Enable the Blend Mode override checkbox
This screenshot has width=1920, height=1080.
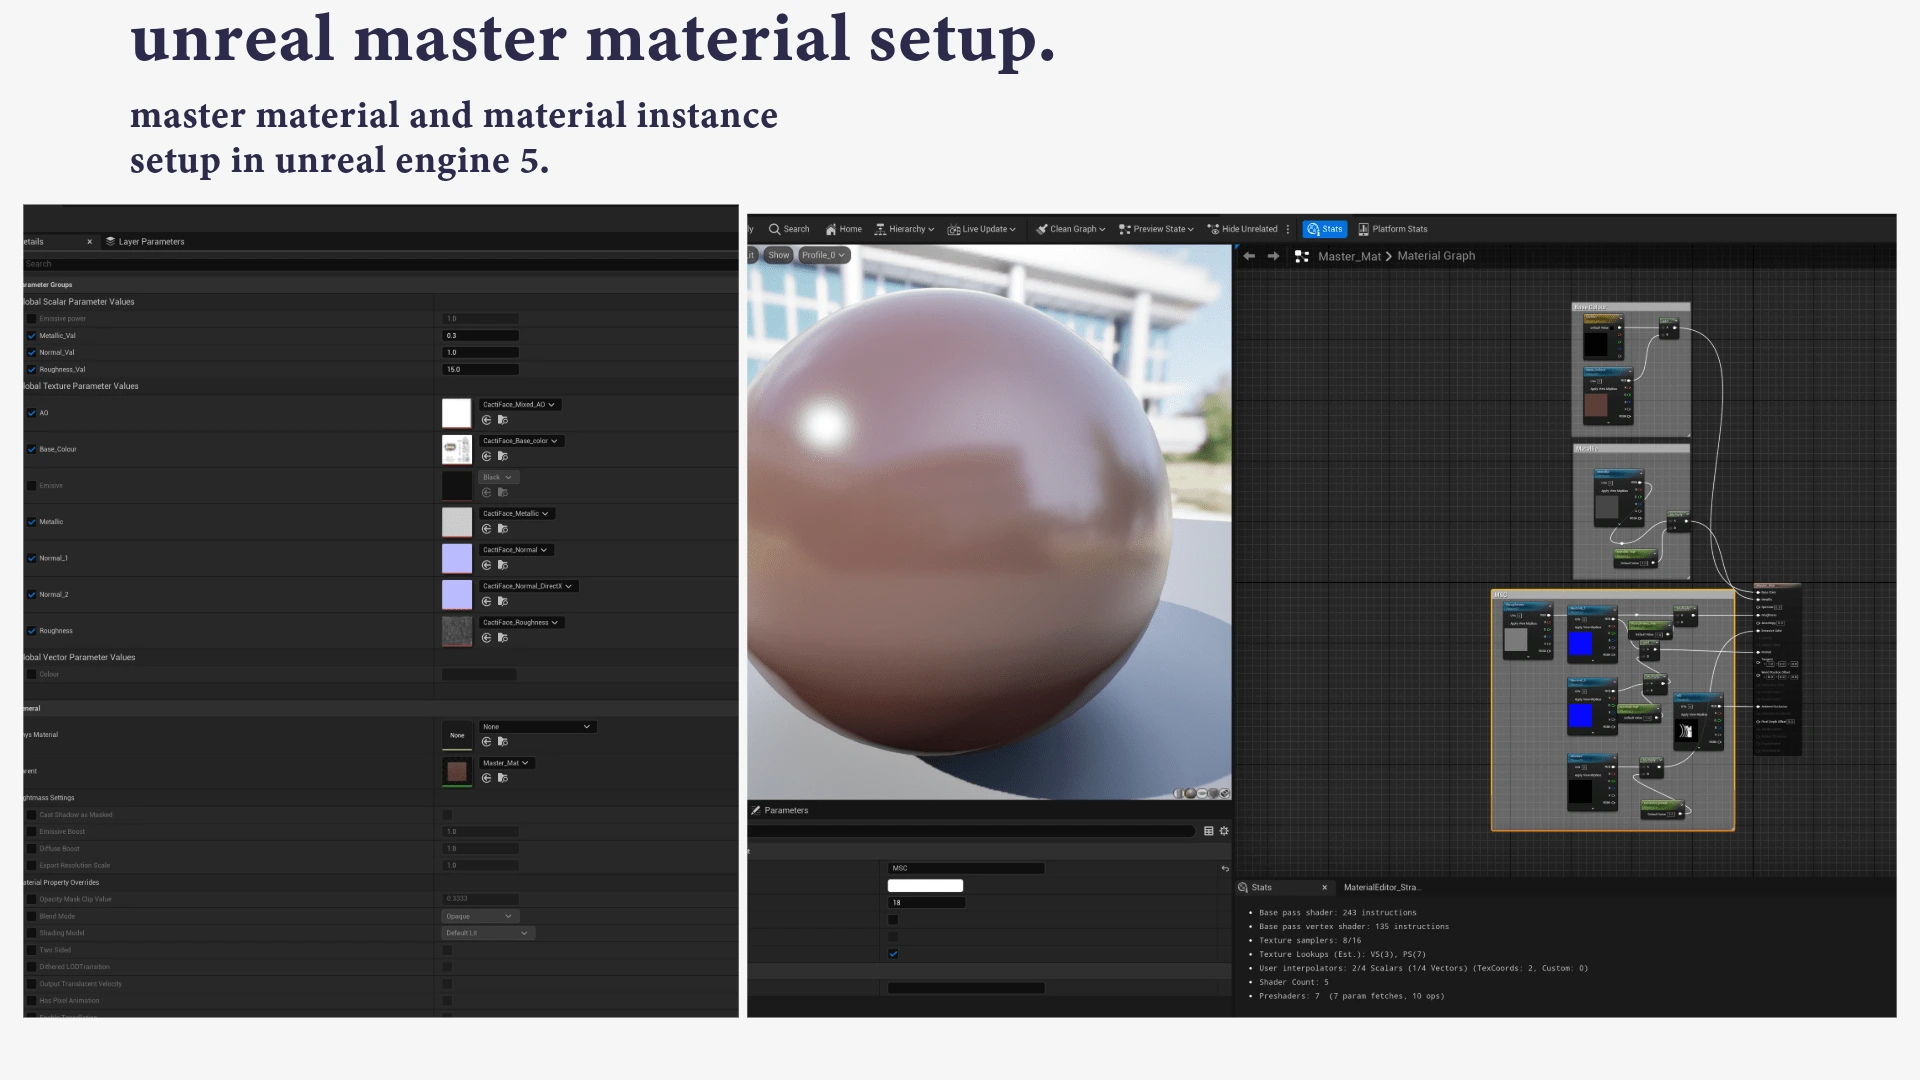coord(32,916)
